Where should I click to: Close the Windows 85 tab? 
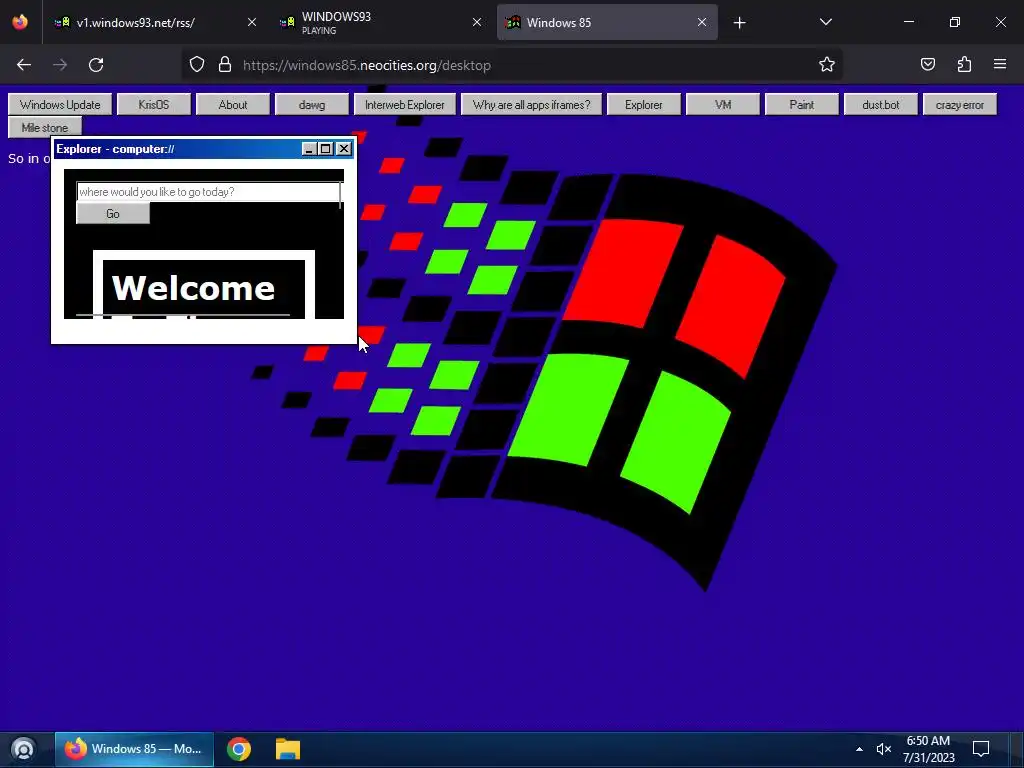(701, 22)
